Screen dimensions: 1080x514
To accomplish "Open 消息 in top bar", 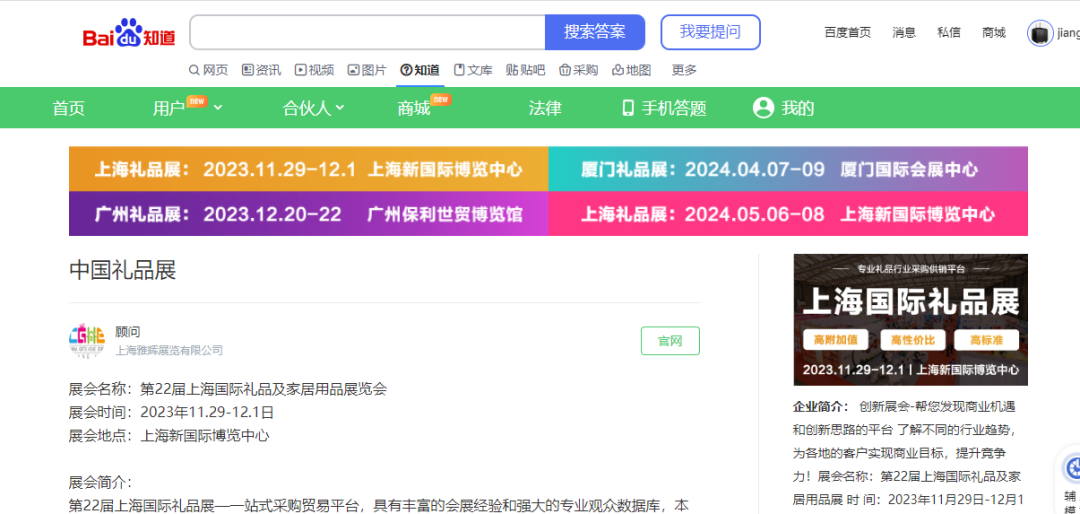I will (x=904, y=32).
